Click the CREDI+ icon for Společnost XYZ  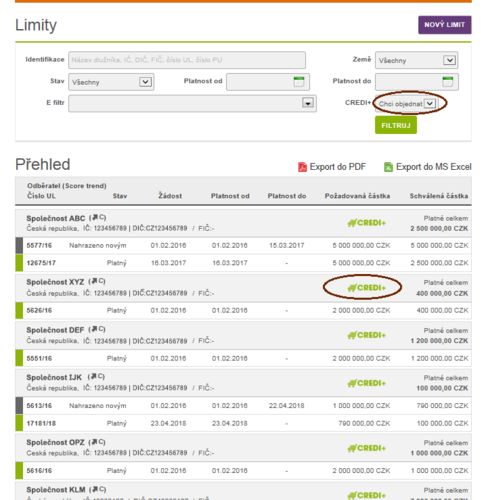[x=366, y=288]
